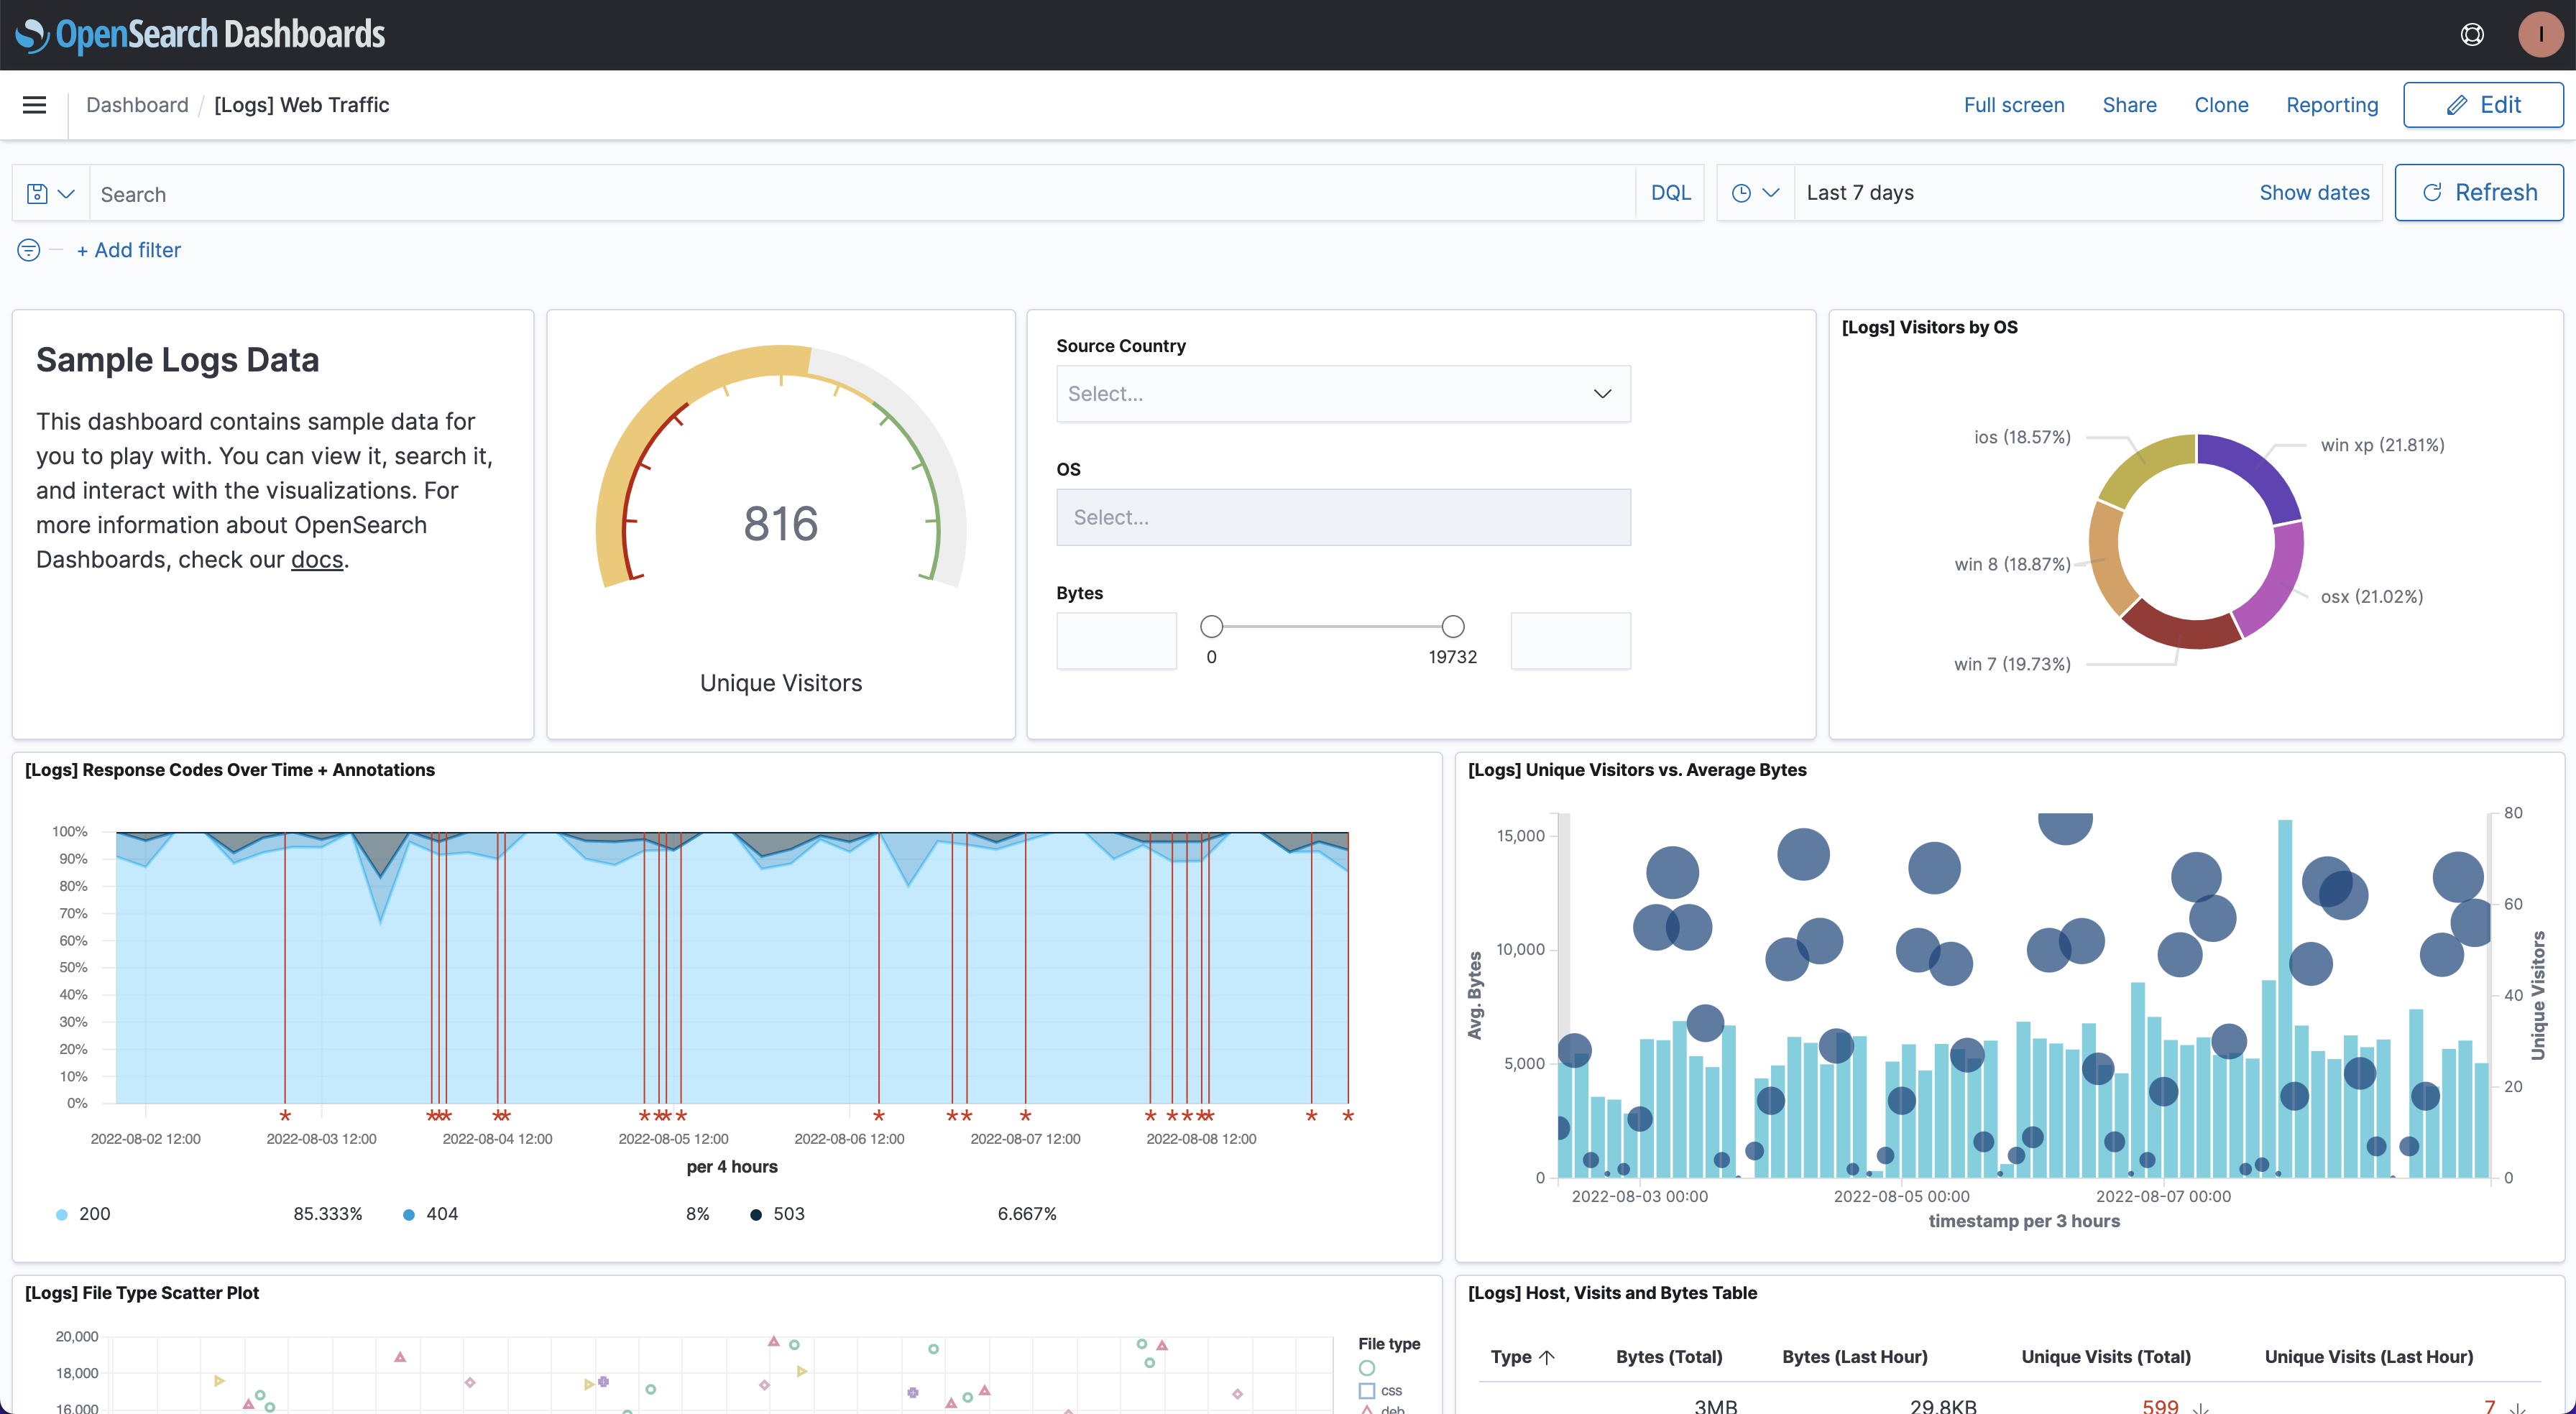The height and width of the screenshot is (1414, 2576).
Task: Click the Response Codes Over Time panel title
Action: point(229,770)
